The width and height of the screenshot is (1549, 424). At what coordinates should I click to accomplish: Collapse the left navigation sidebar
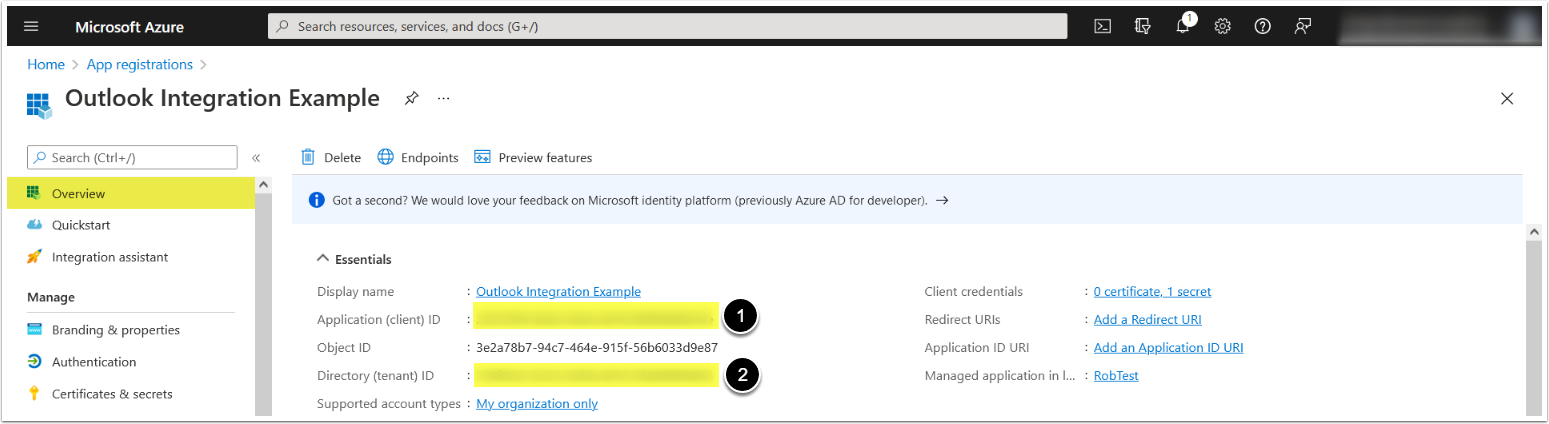point(256,158)
